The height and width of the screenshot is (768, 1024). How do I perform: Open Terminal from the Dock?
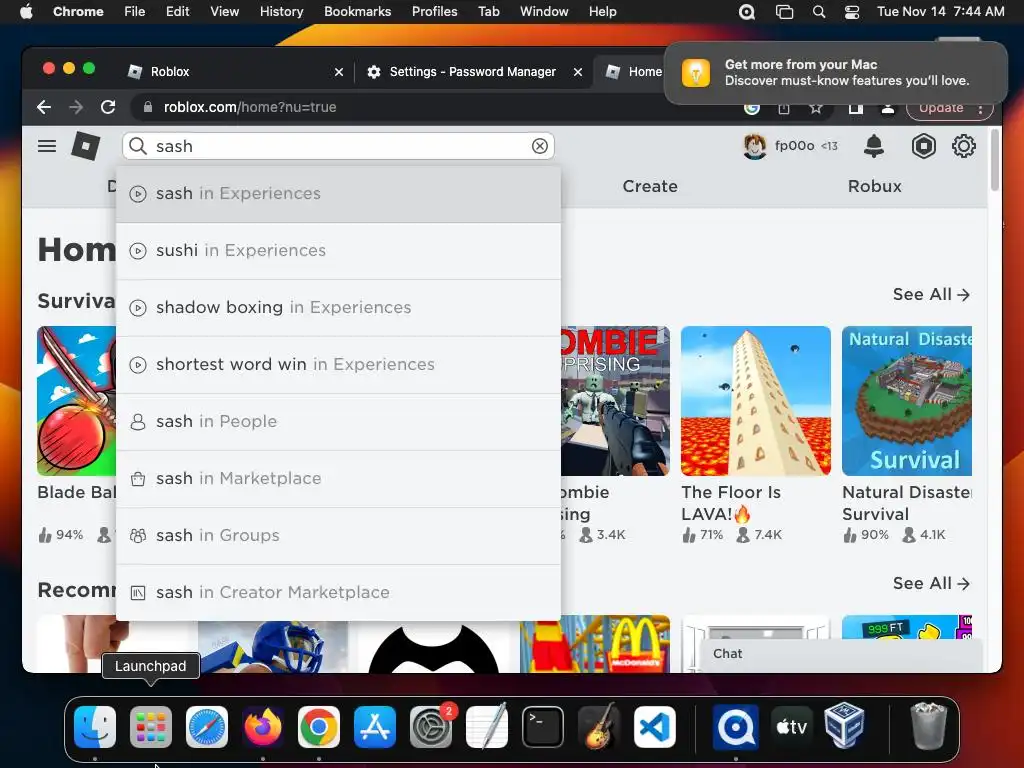[543, 727]
